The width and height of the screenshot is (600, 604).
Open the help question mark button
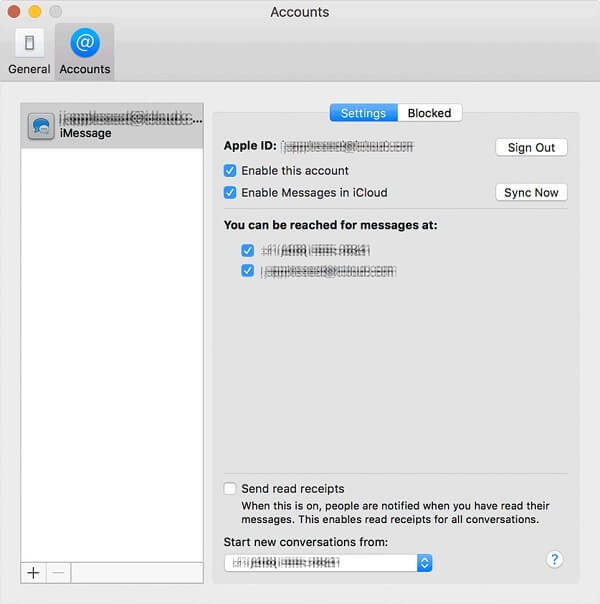pyautogui.click(x=555, y=560)
